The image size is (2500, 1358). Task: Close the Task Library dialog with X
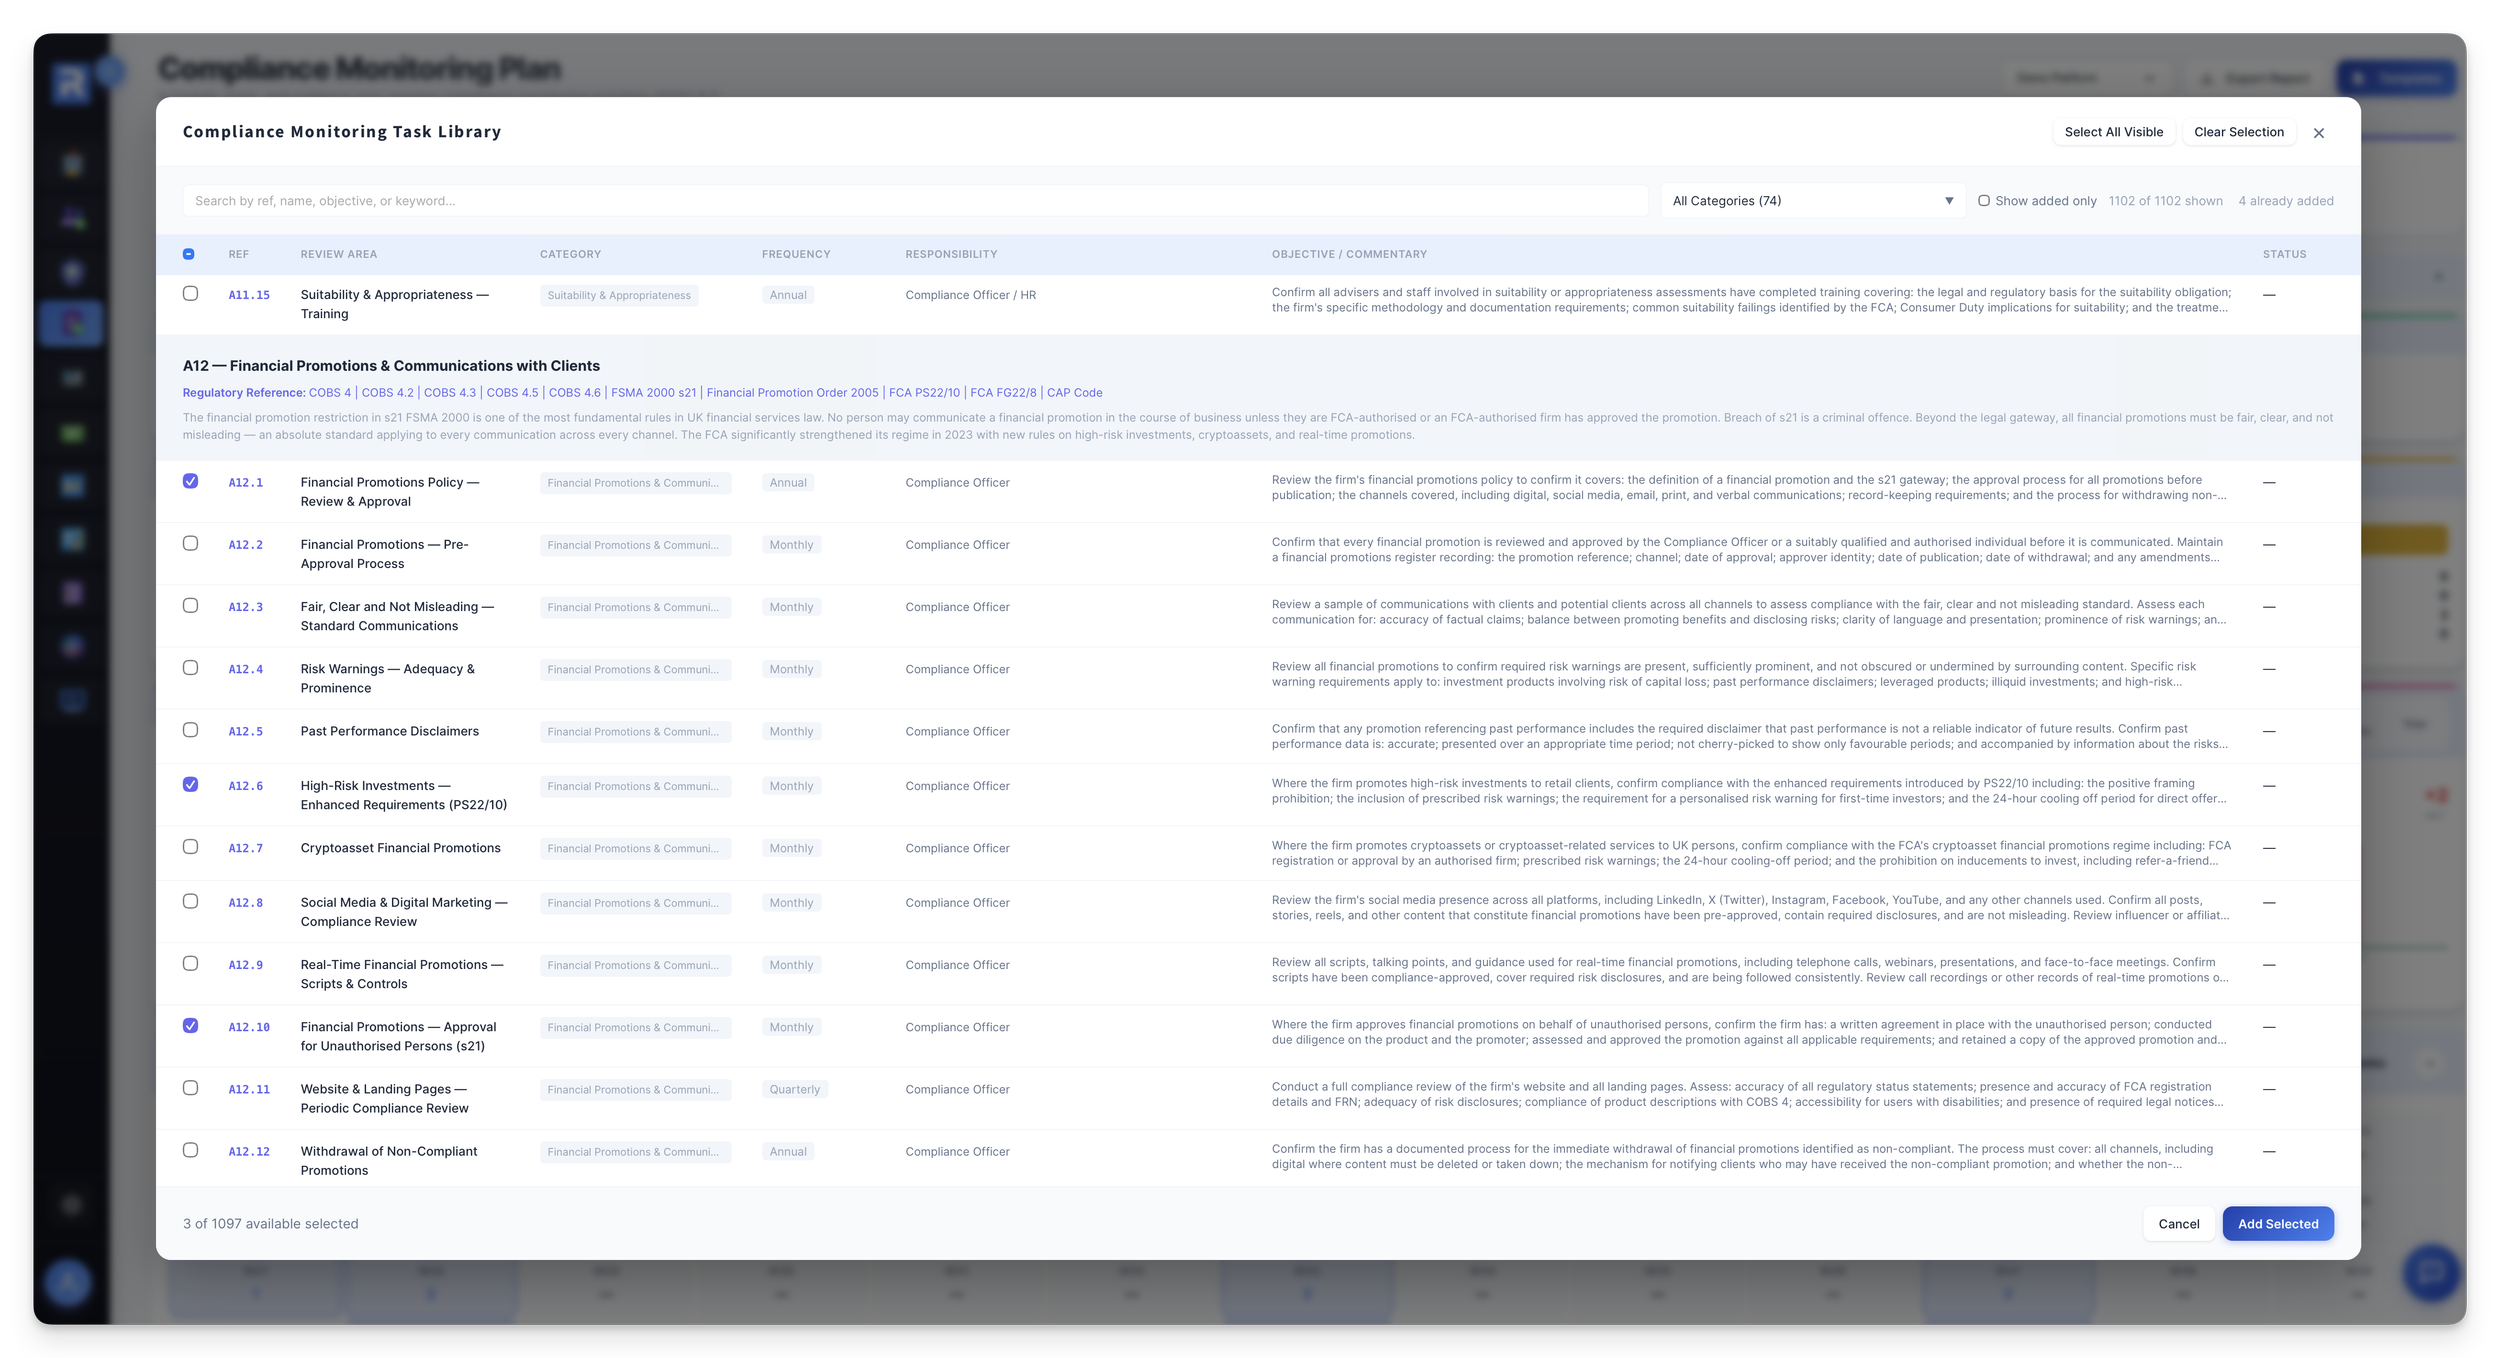[x=2318, y=133]
